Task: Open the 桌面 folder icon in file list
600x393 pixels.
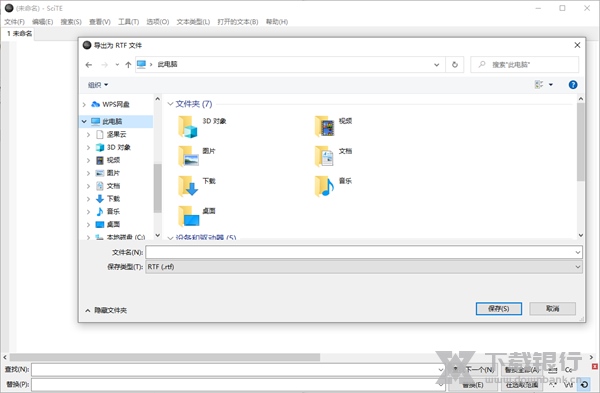Action: click(x=189, y=216)
